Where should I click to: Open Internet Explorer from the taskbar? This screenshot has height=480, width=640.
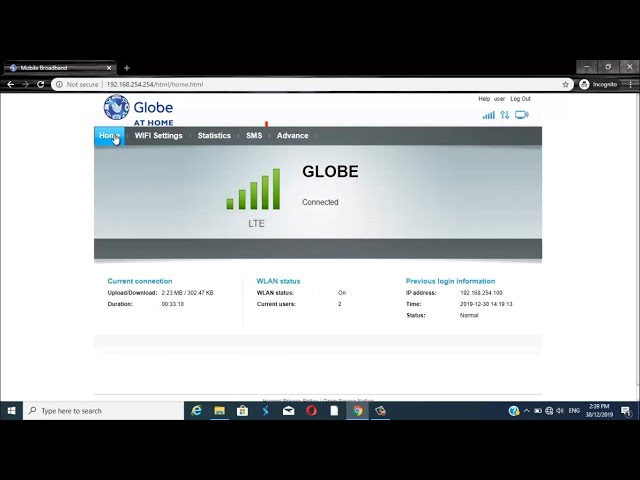point(197,411)
